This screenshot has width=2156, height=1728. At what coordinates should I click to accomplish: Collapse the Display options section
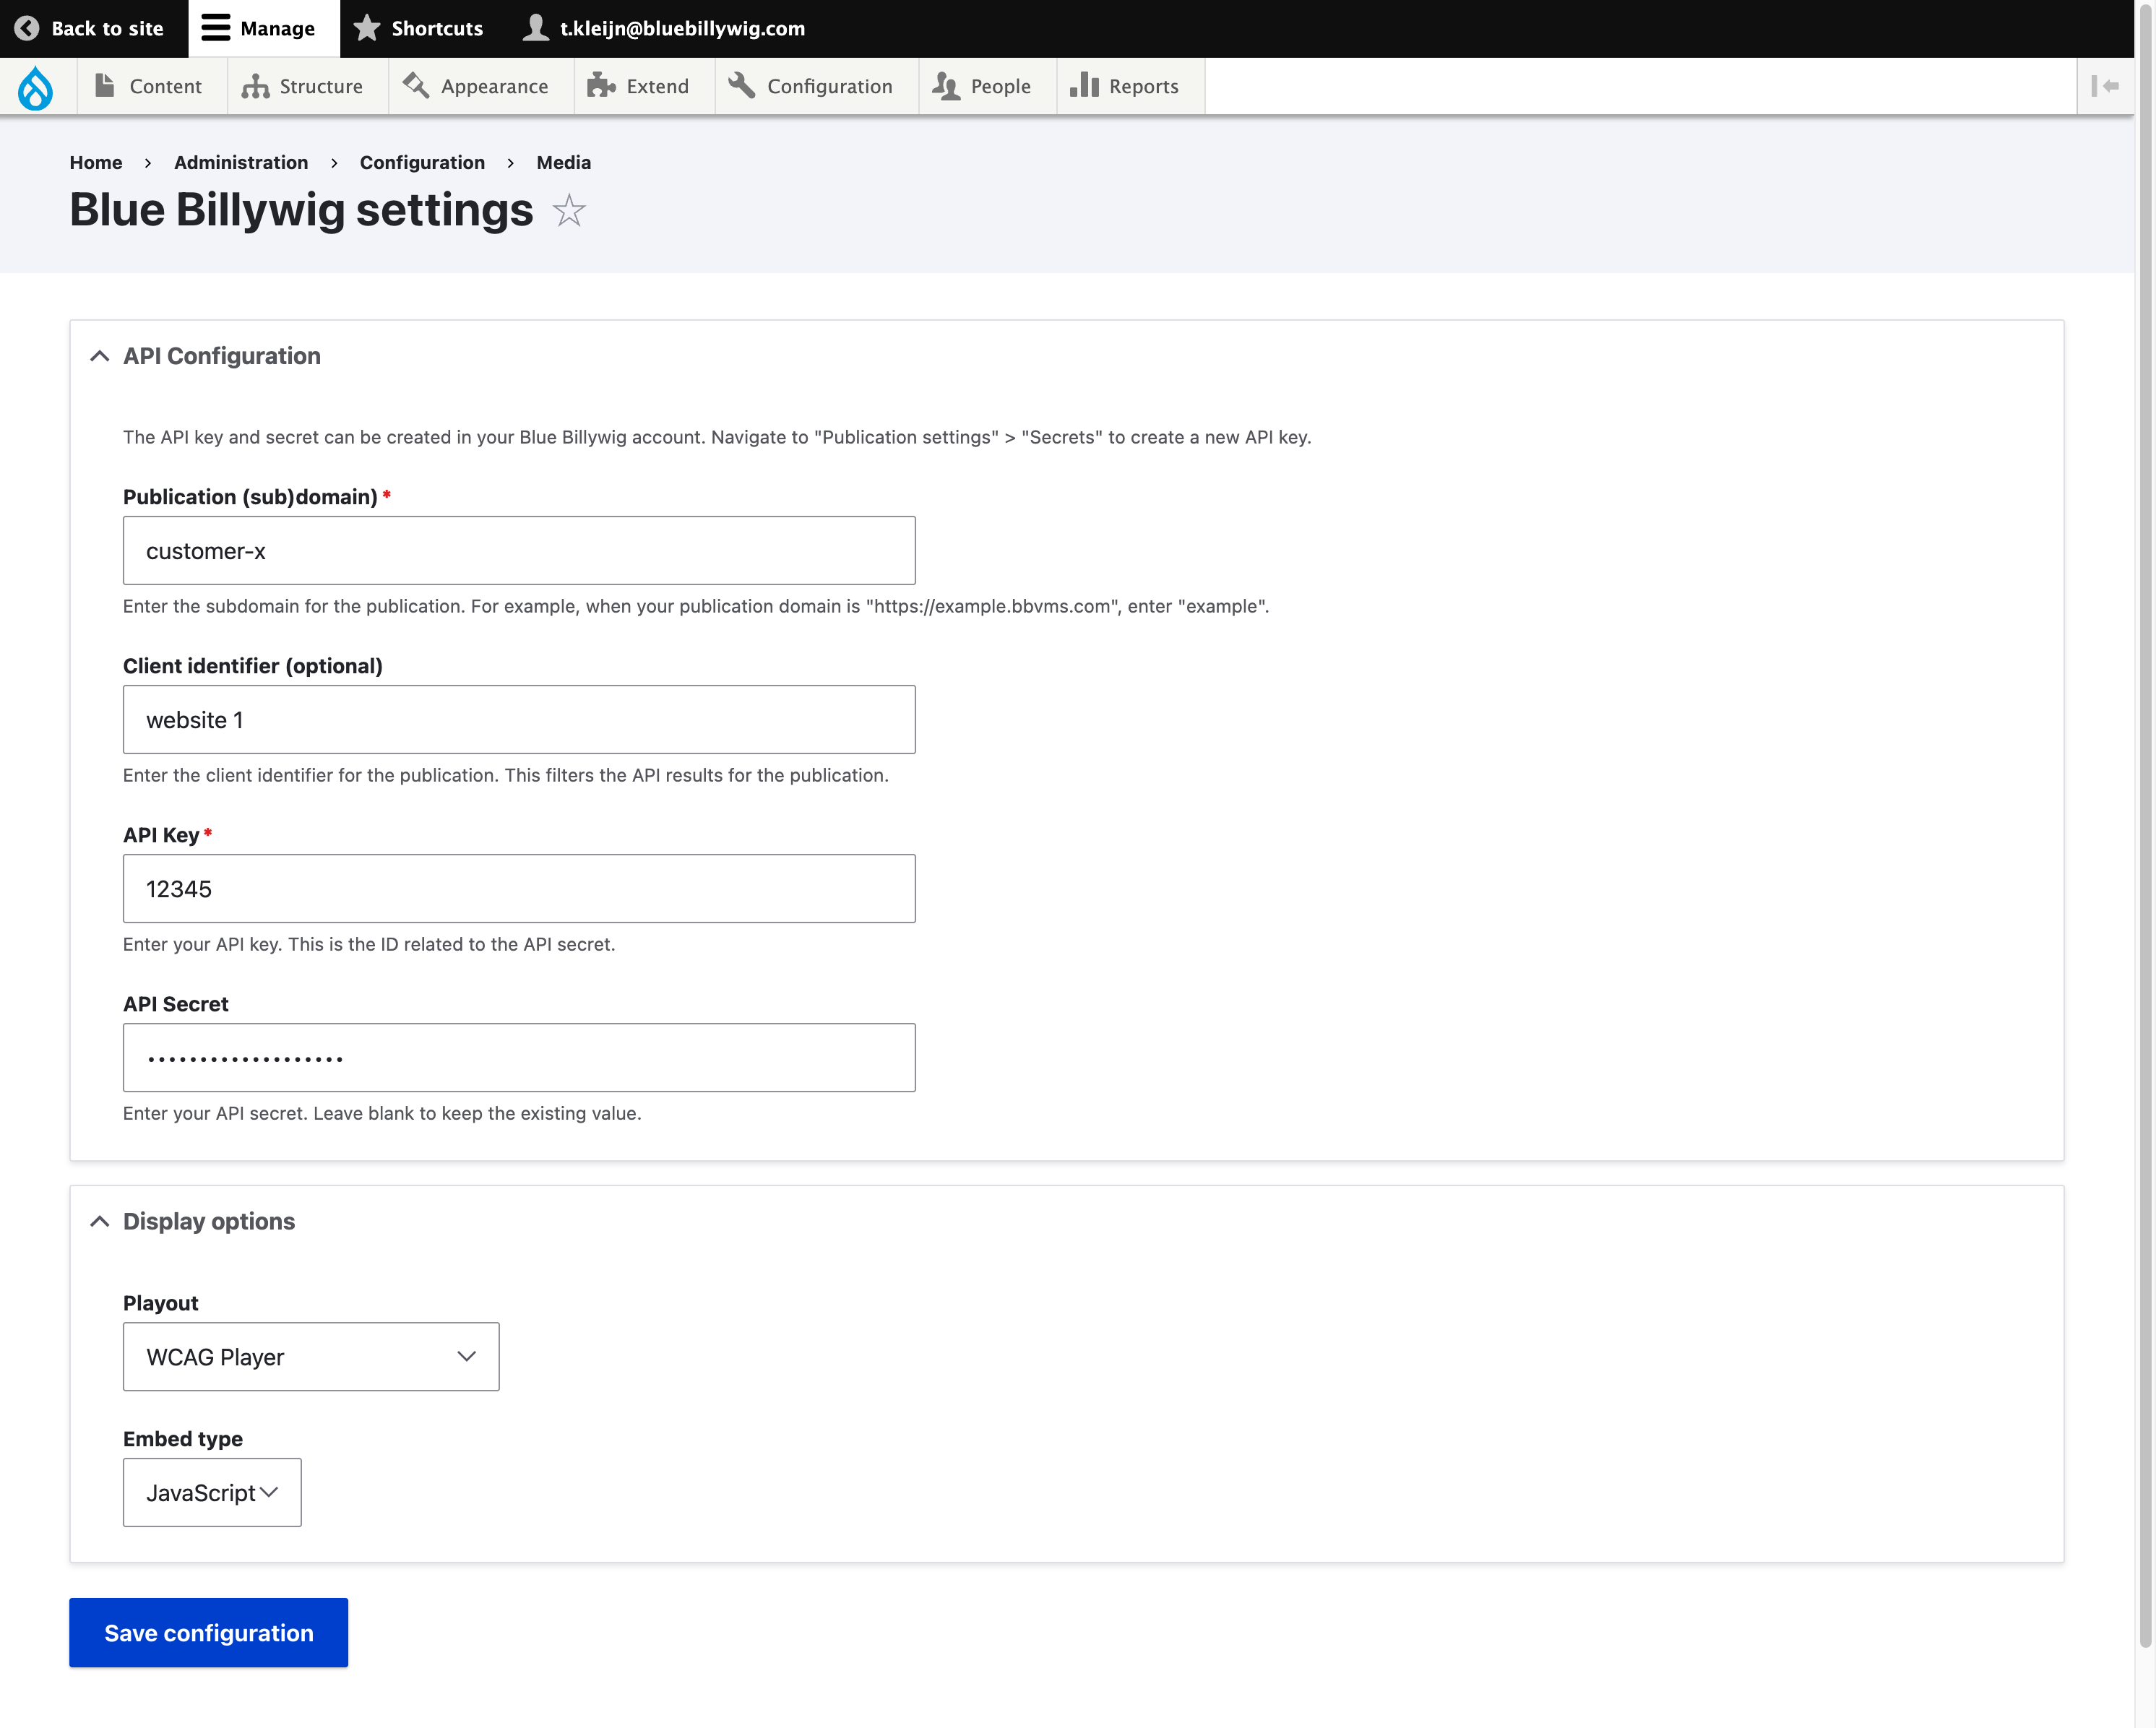pyautogui.click(x=100, y=1221)
